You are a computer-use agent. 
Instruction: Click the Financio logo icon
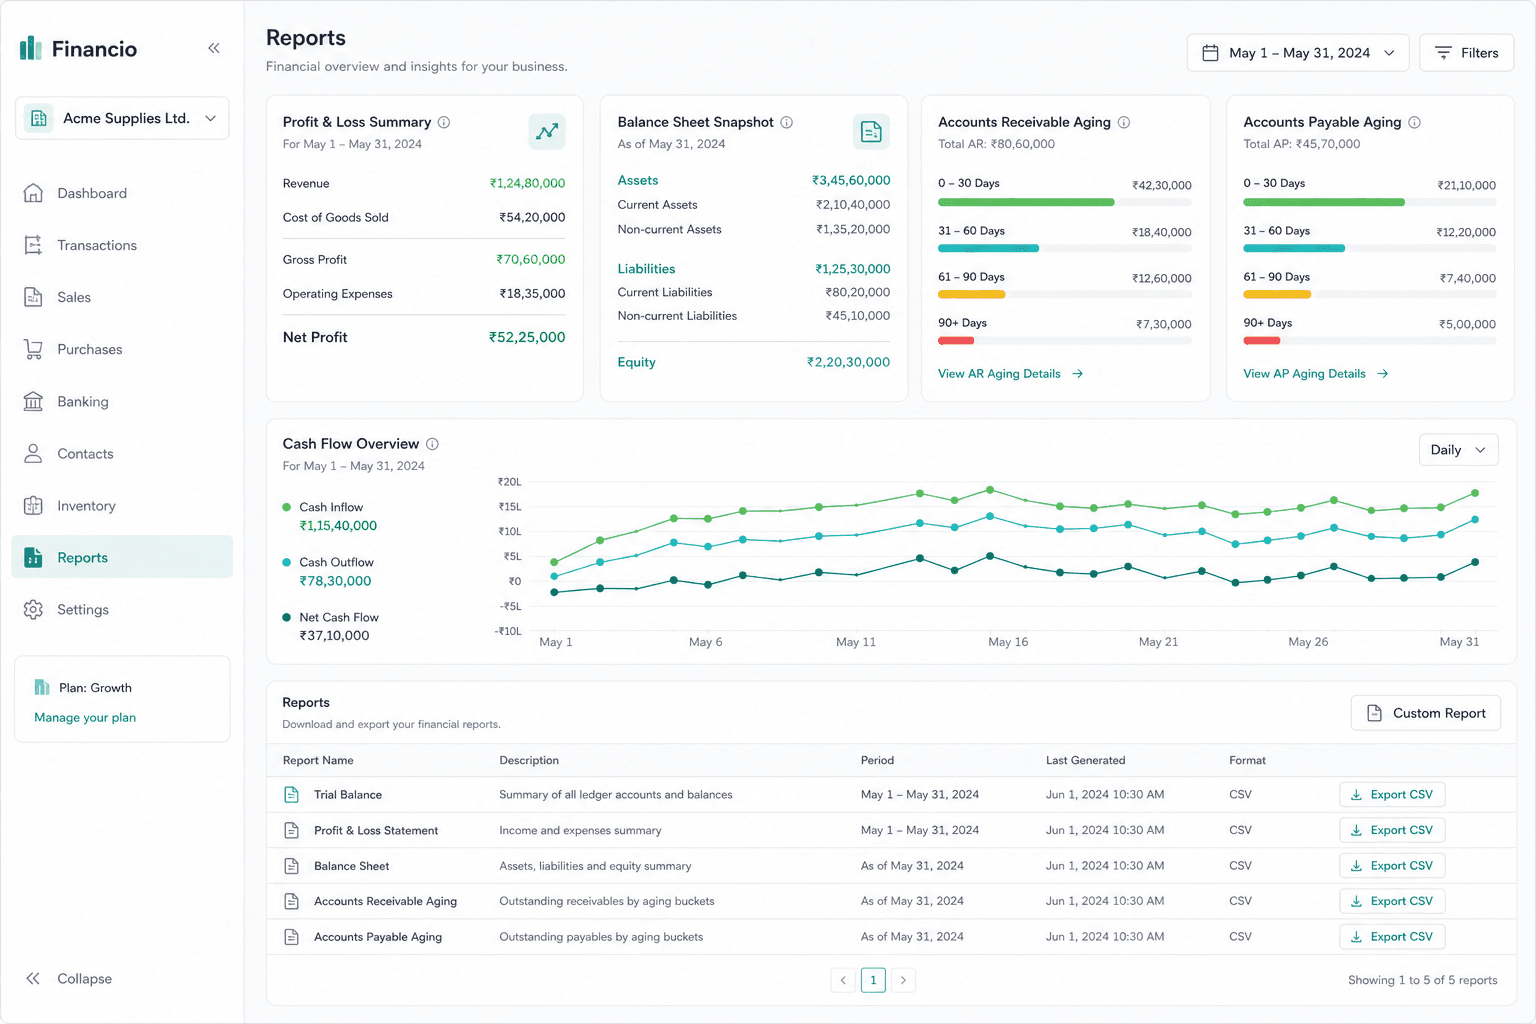pos(31,48)
